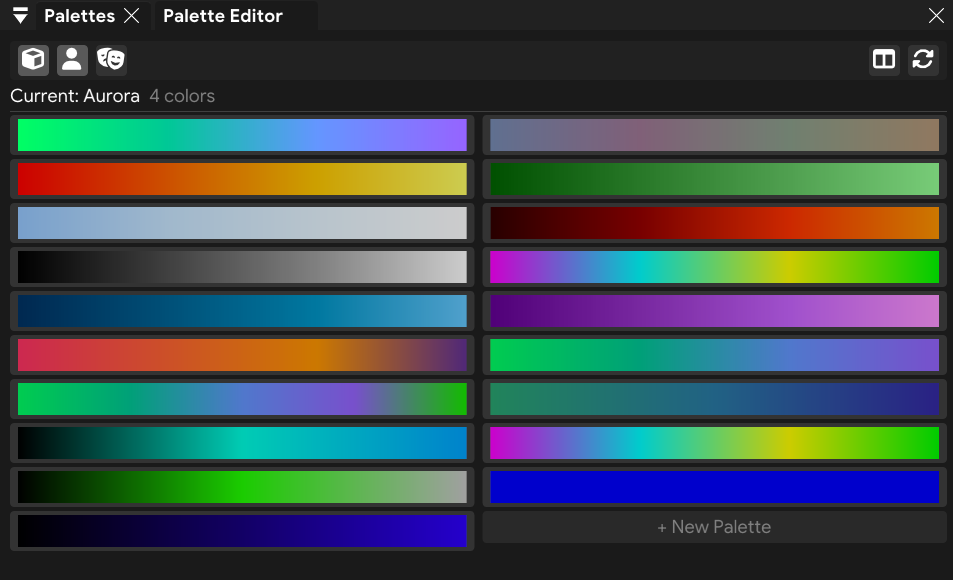
Task: Click the cube object filter icon
Action: point(33,60)
